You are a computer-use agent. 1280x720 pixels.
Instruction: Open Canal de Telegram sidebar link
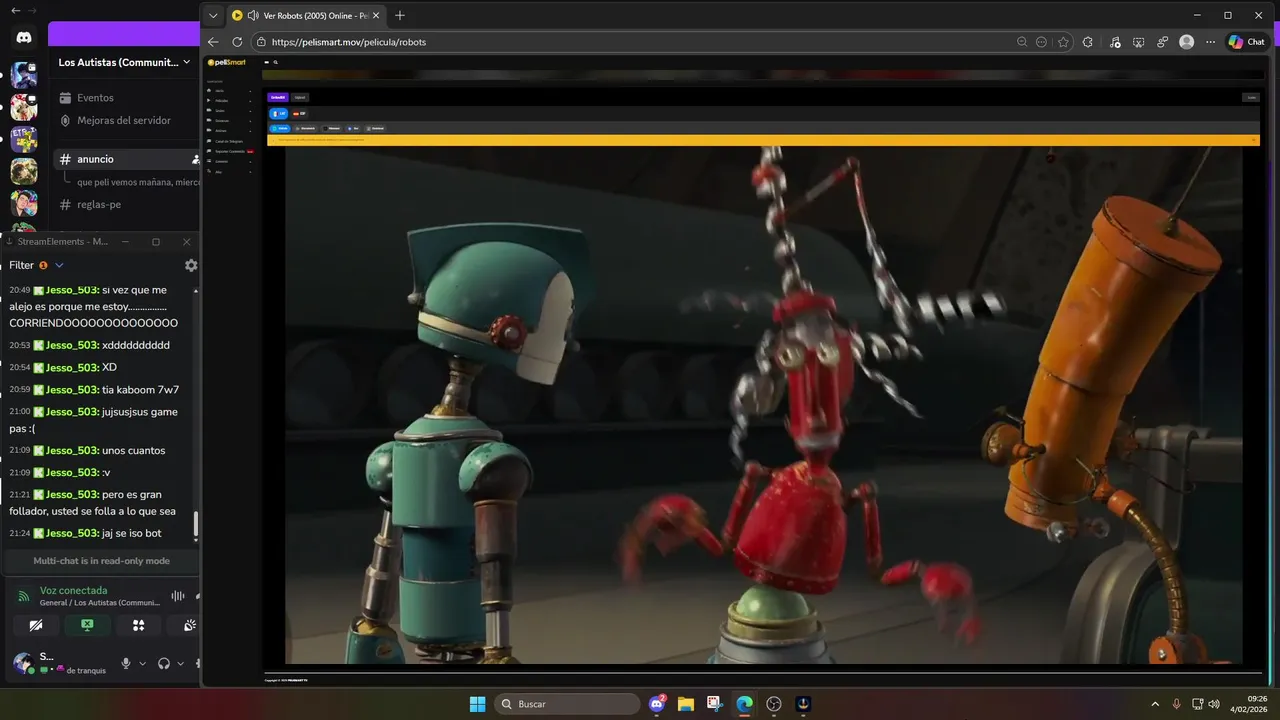(x=228, y=141)
